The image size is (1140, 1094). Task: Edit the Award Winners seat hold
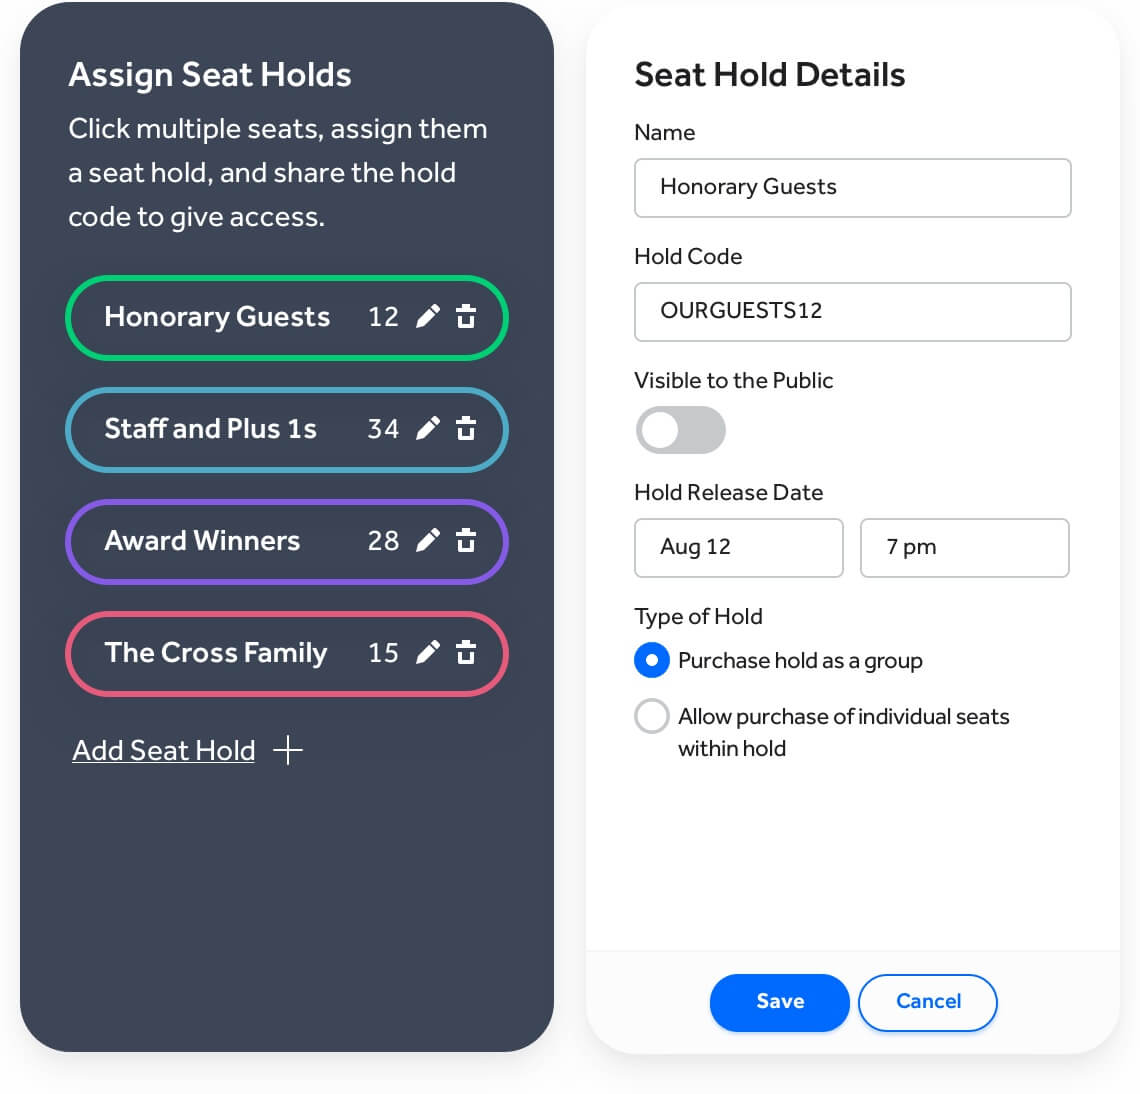(428, 540)
